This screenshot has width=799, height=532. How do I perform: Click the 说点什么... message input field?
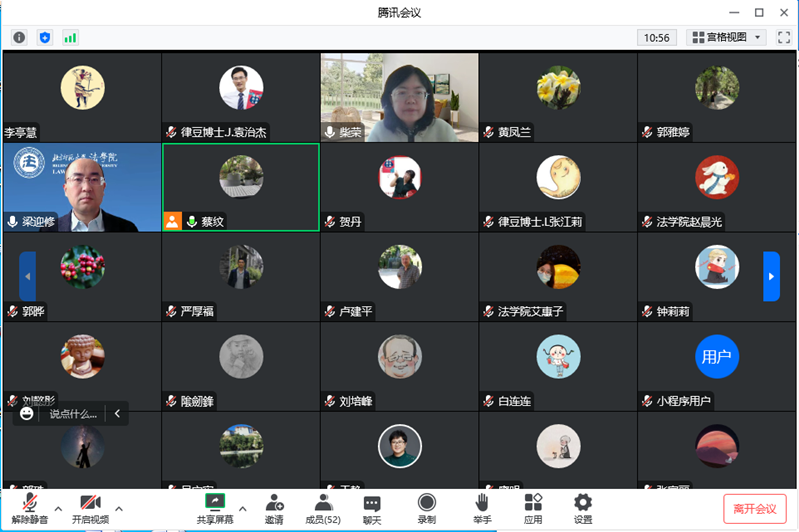[74, 413]
